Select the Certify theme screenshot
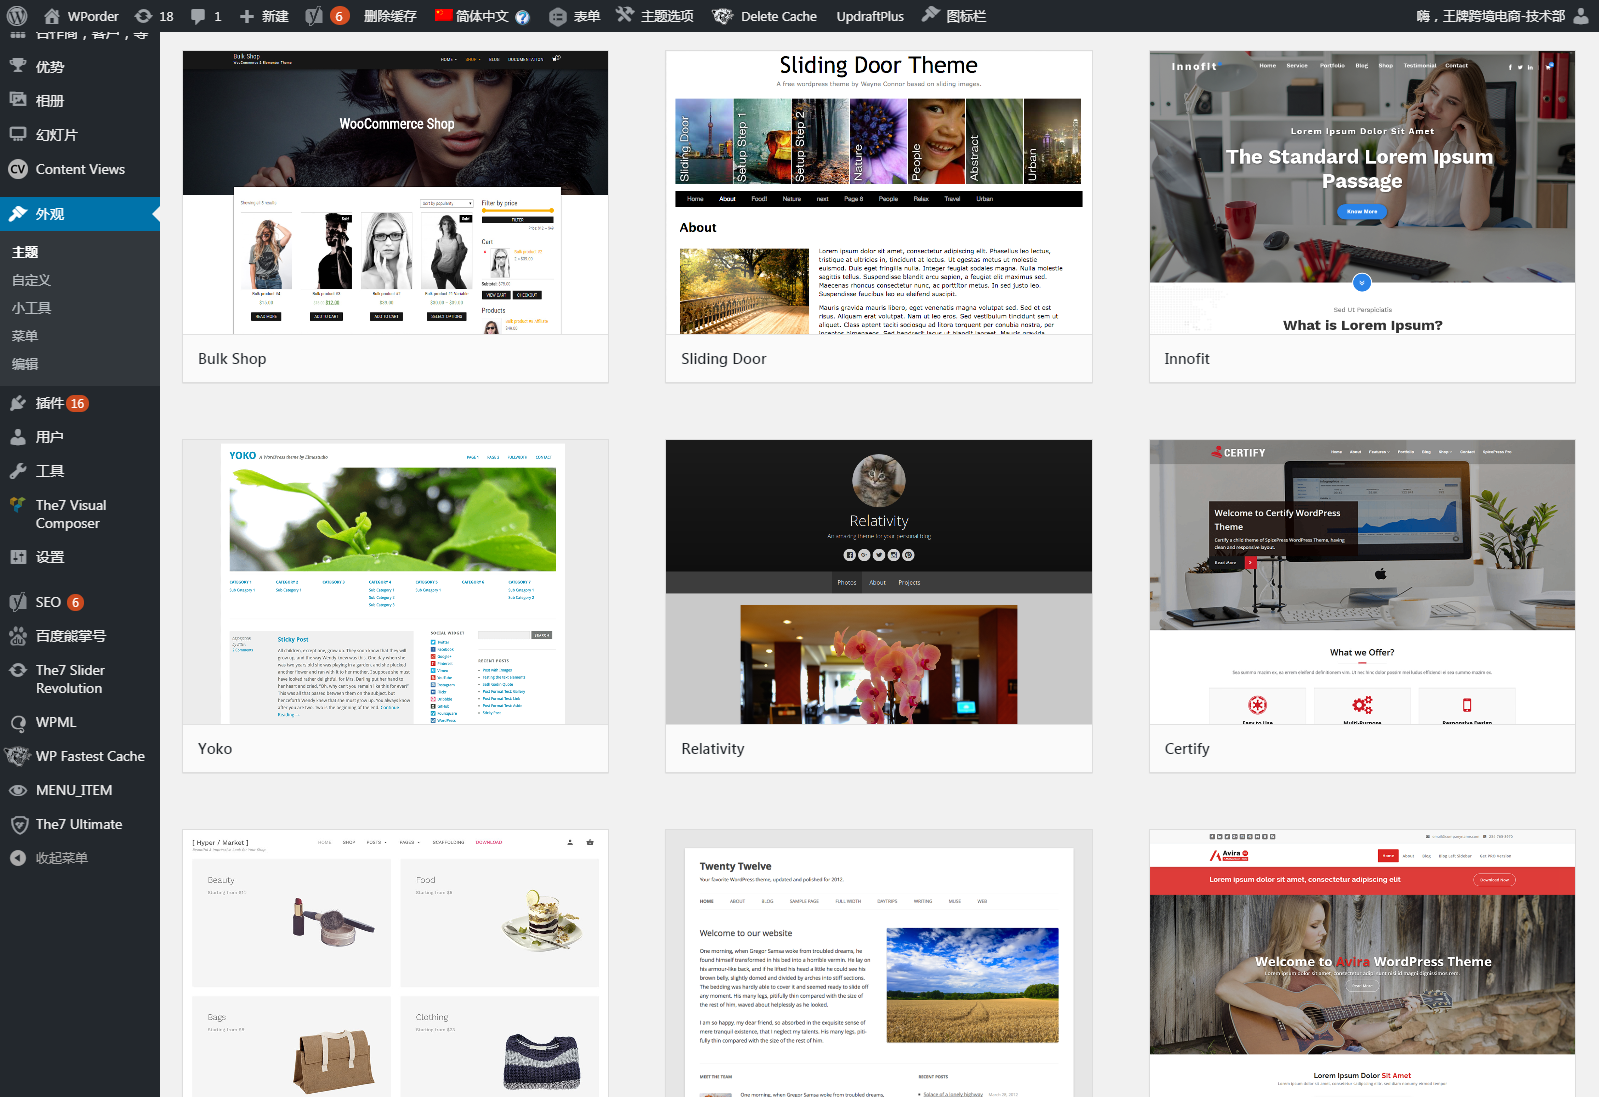This screenshot has width=1599, height=1097. click(x=1362, y=582)
